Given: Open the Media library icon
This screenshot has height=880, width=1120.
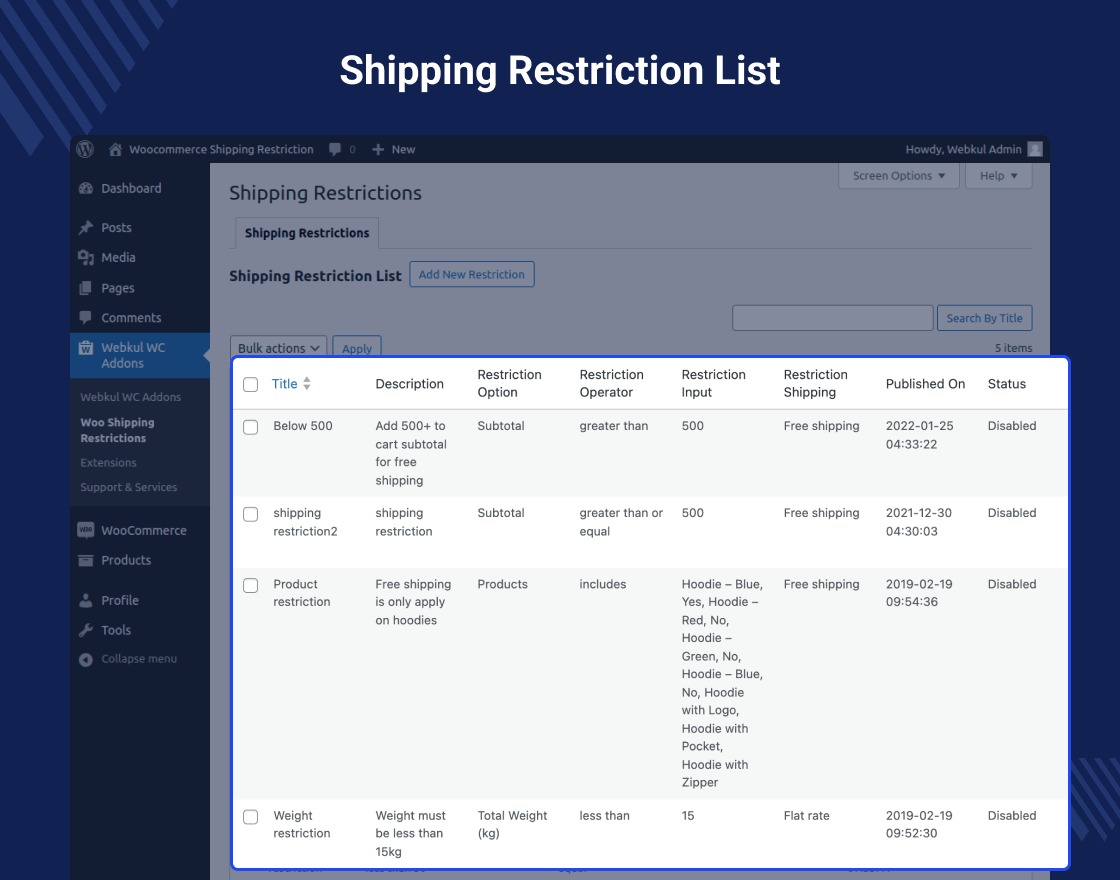Looking at the screenshot, I should [x=85, y=257].
